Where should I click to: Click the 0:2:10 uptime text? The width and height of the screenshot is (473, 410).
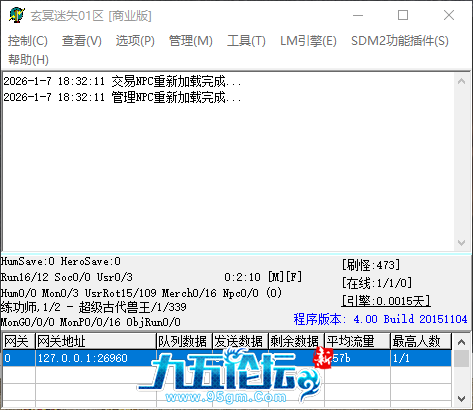click(242, 277)
